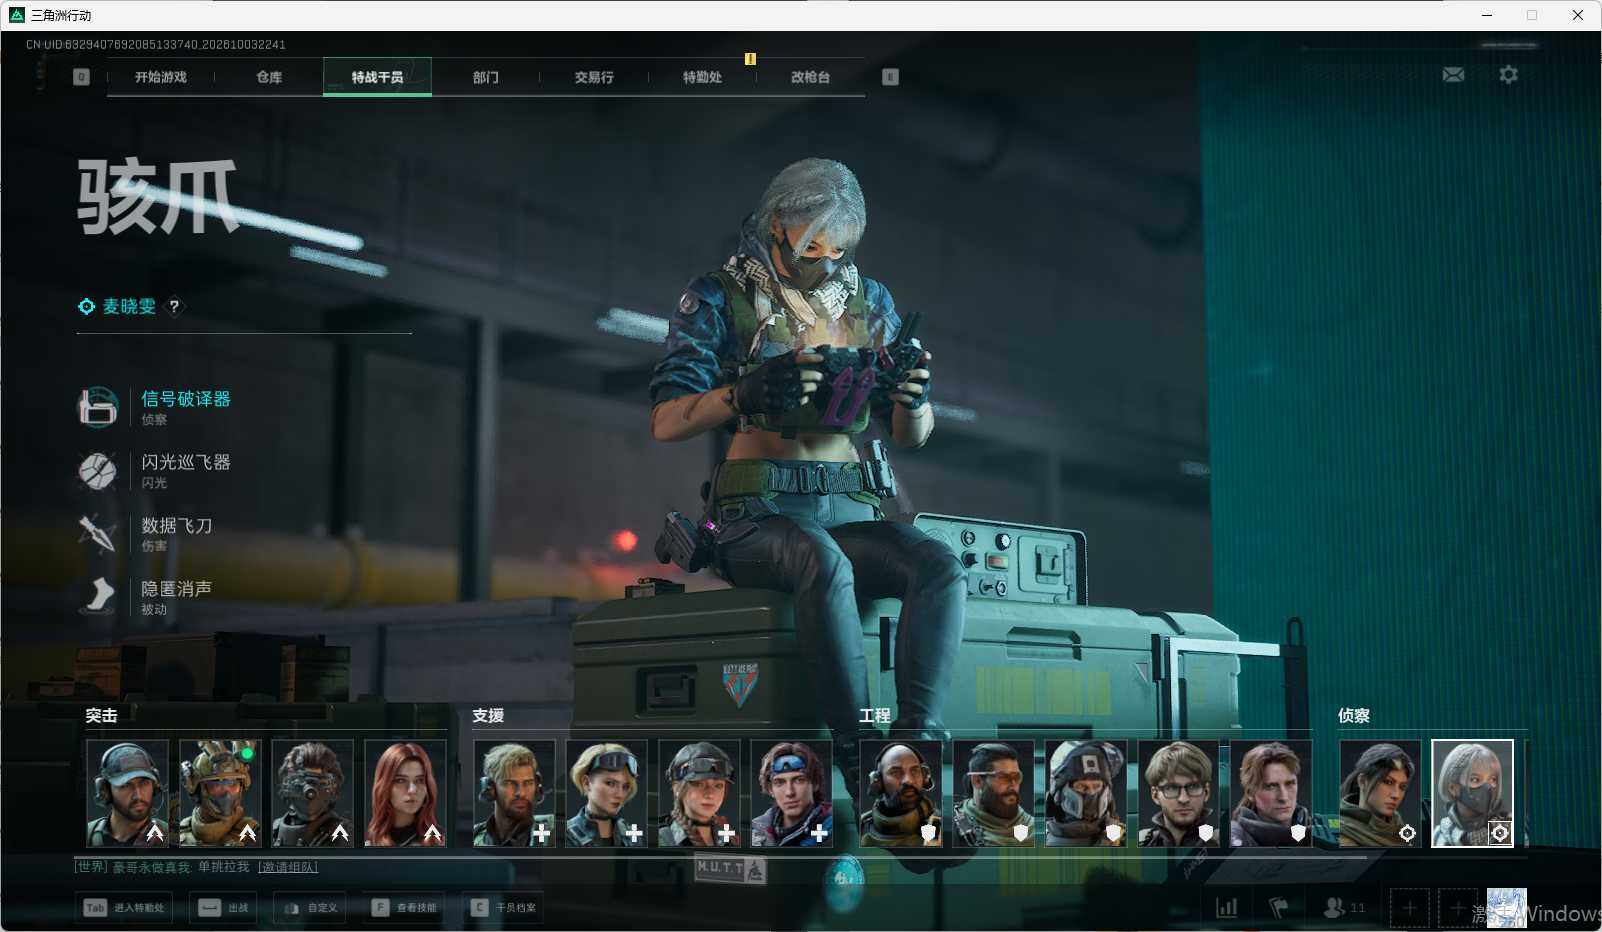This screenshot has width=1602, height=932.
Task: Open the 干员档案 operator profile button
Action: tap(503, 907)
